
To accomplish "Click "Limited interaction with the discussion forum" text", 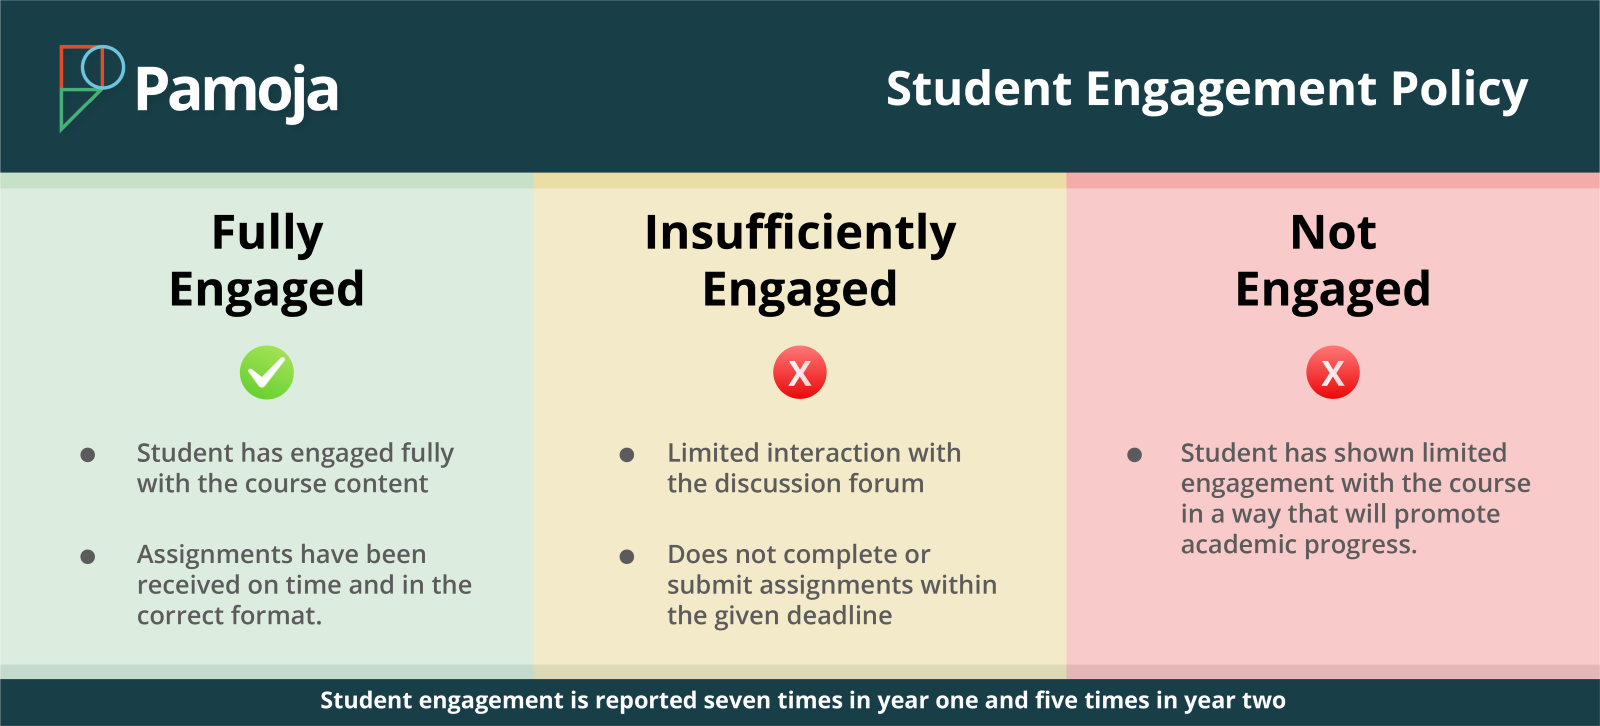I will [814, 468].
